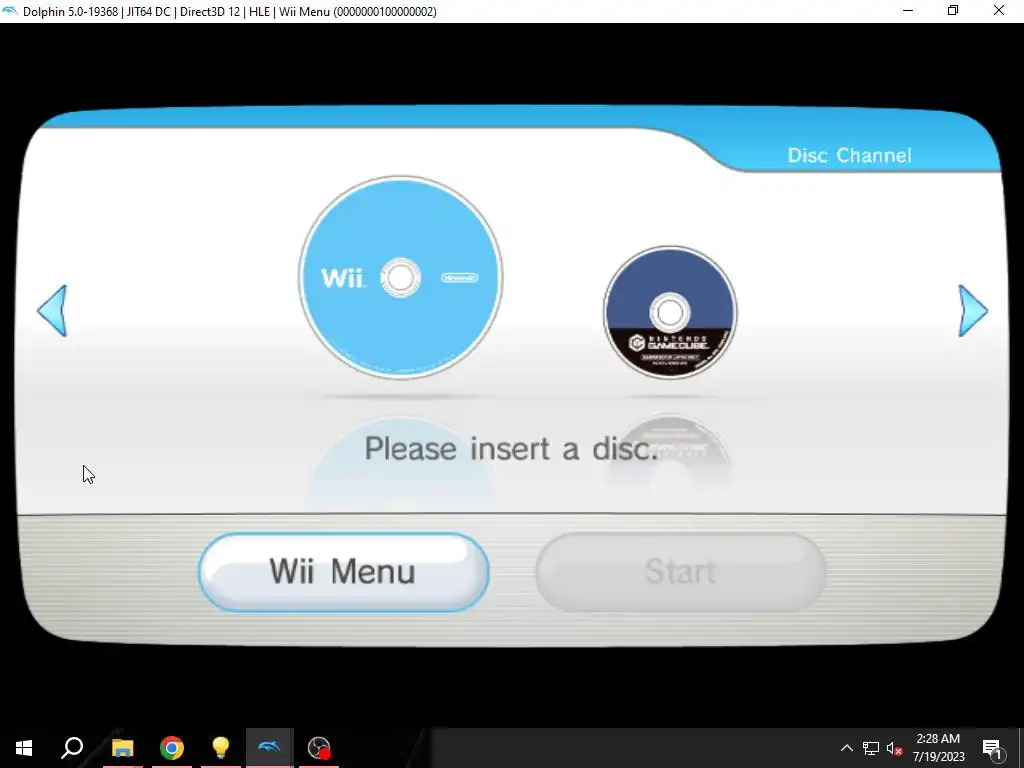Open network status tray icon

pos(871,748)
